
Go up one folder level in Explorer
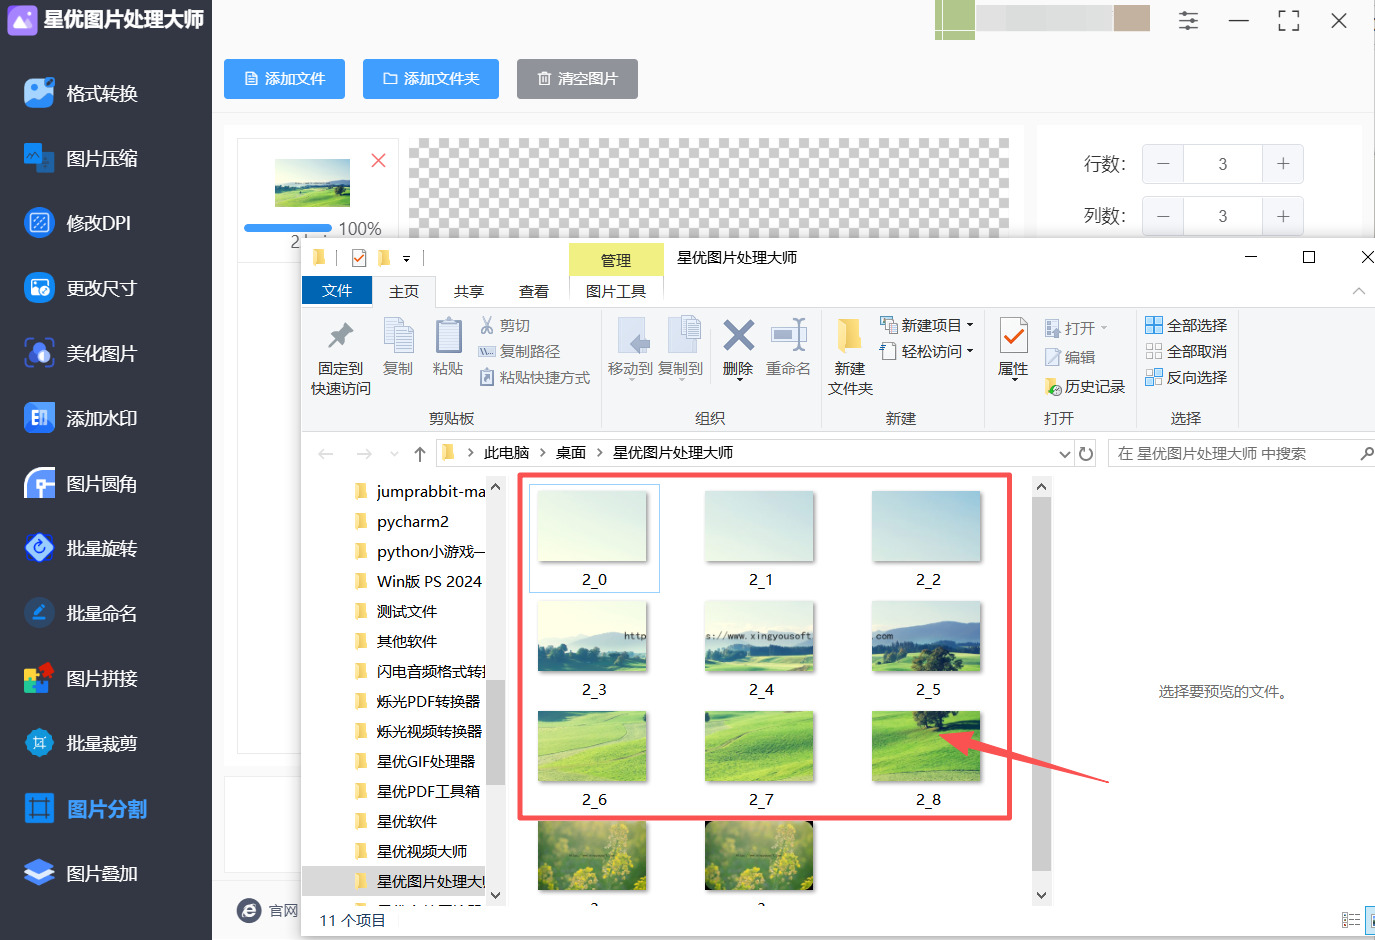coord(420,454)
